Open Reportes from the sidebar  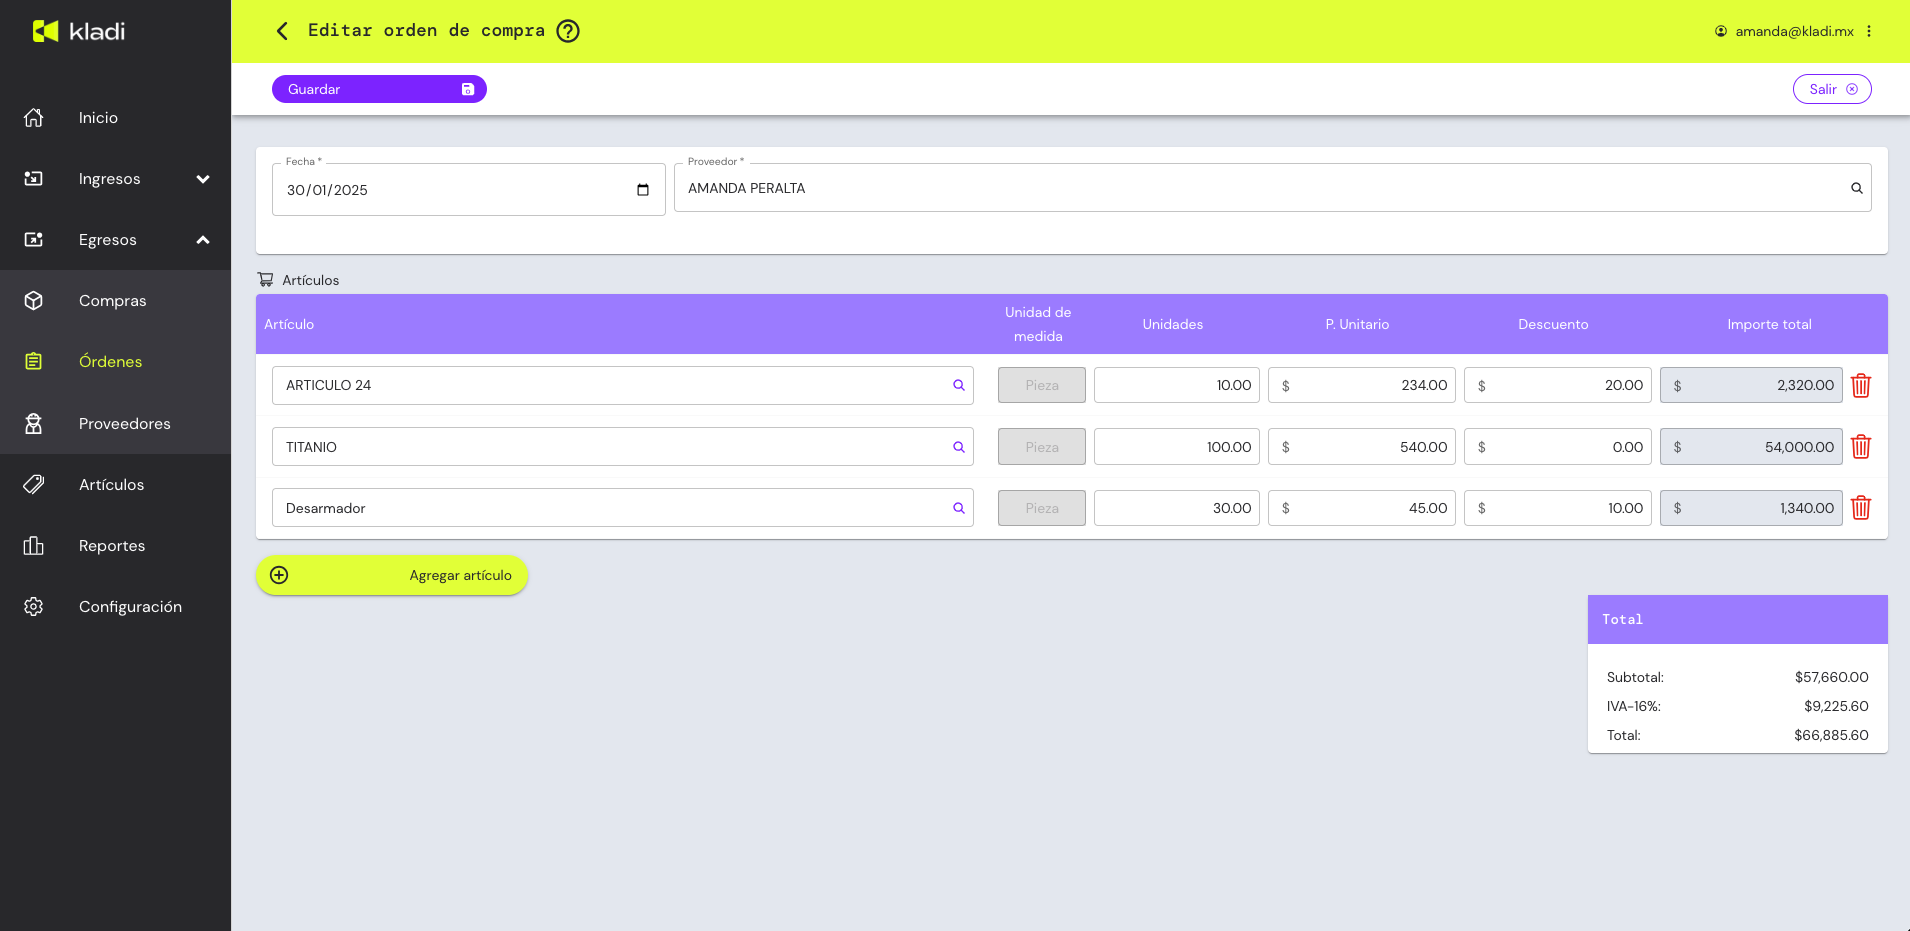pyautogui.click(x=112, y=546)
